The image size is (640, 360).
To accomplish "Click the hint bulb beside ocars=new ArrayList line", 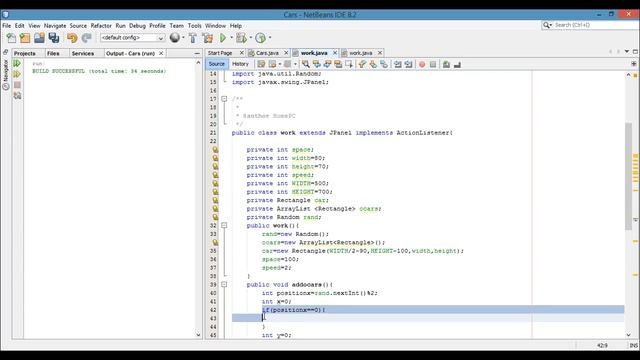I will [x=215, y=242].
